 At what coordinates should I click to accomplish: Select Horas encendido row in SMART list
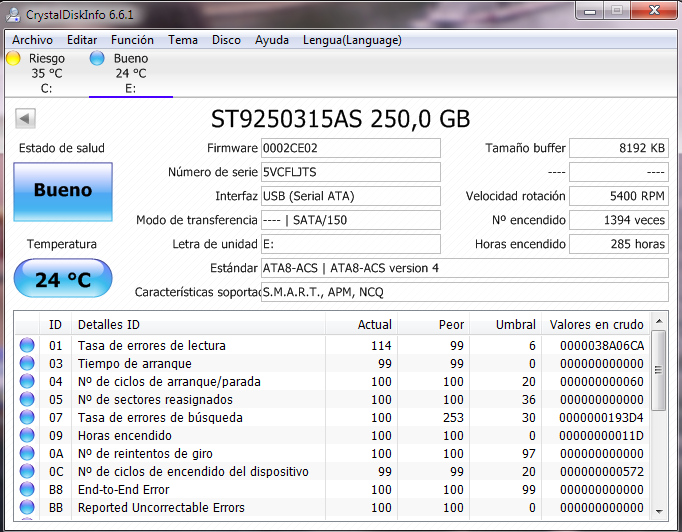pyautogui.click(x=332, y=435)
